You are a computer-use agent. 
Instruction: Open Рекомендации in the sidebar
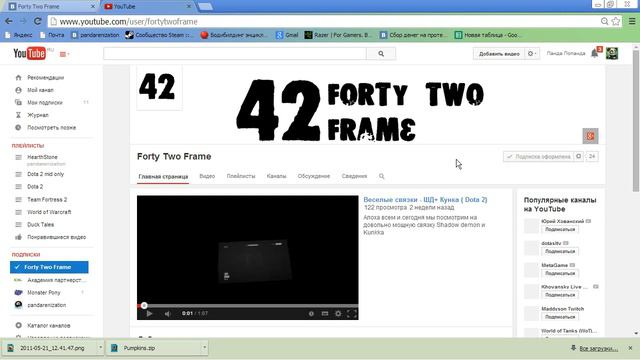pos(45,78)
